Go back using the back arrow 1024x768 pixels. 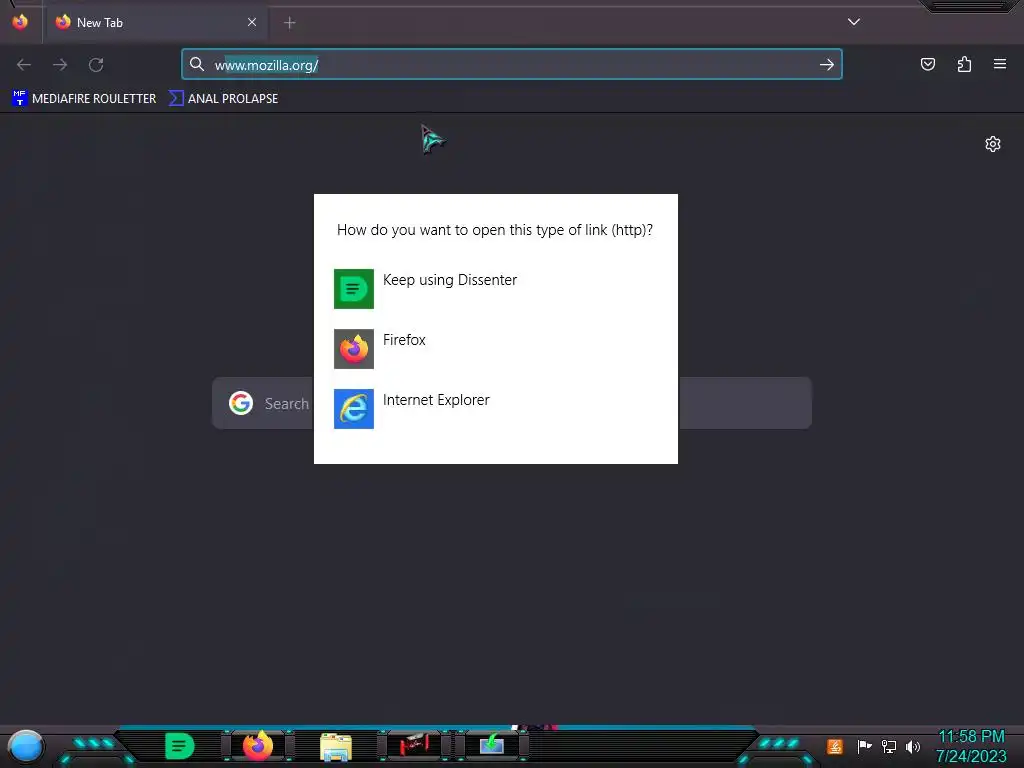click(x=24, y=65)
